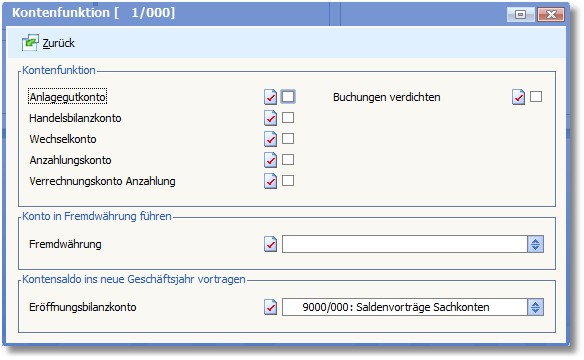Tick the Buchungen verdichten checkbox

pyautogui.click(x=536, y=97)
